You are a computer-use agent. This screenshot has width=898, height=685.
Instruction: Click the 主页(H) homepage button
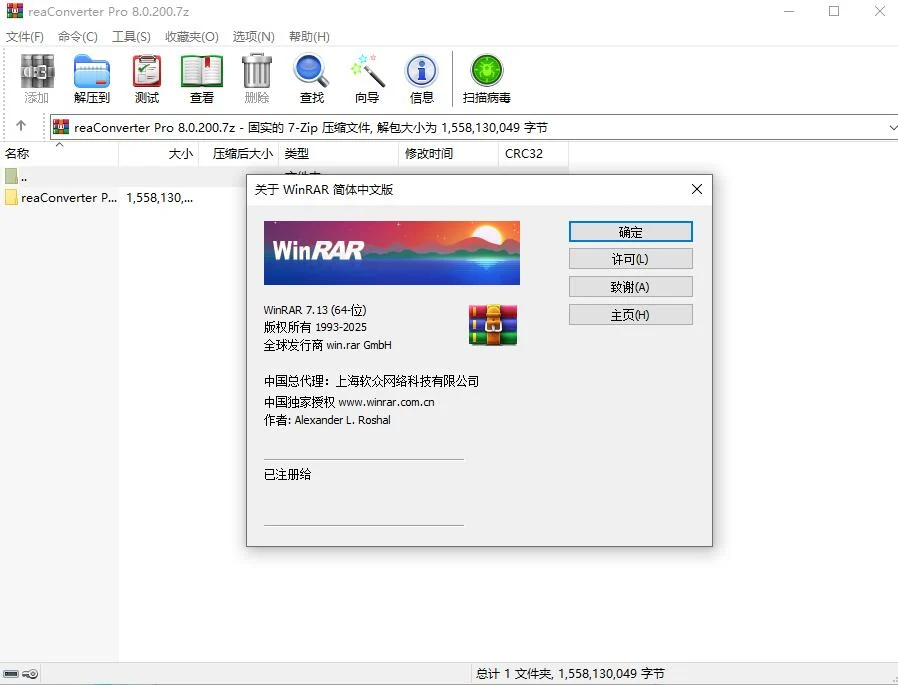[630, 314]
